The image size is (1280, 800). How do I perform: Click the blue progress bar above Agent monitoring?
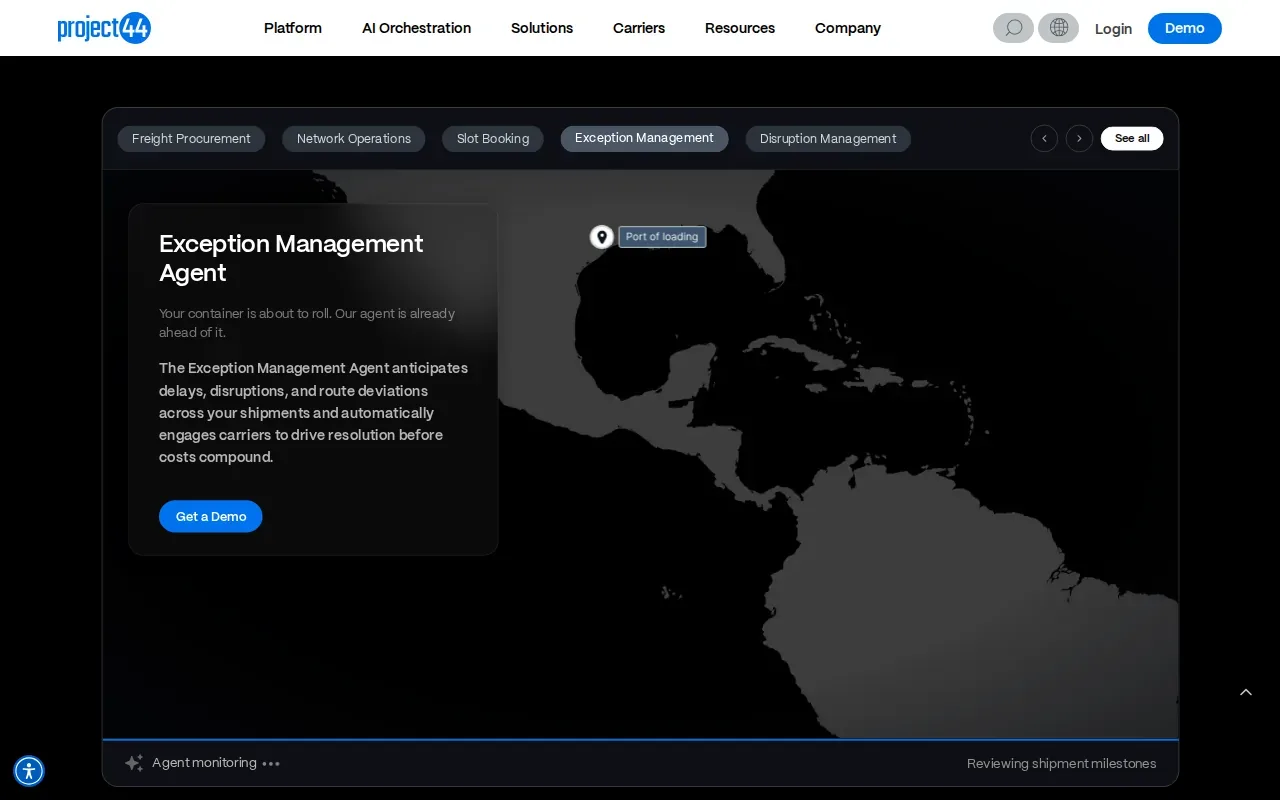pyautogui.click(x=640, y=739)
